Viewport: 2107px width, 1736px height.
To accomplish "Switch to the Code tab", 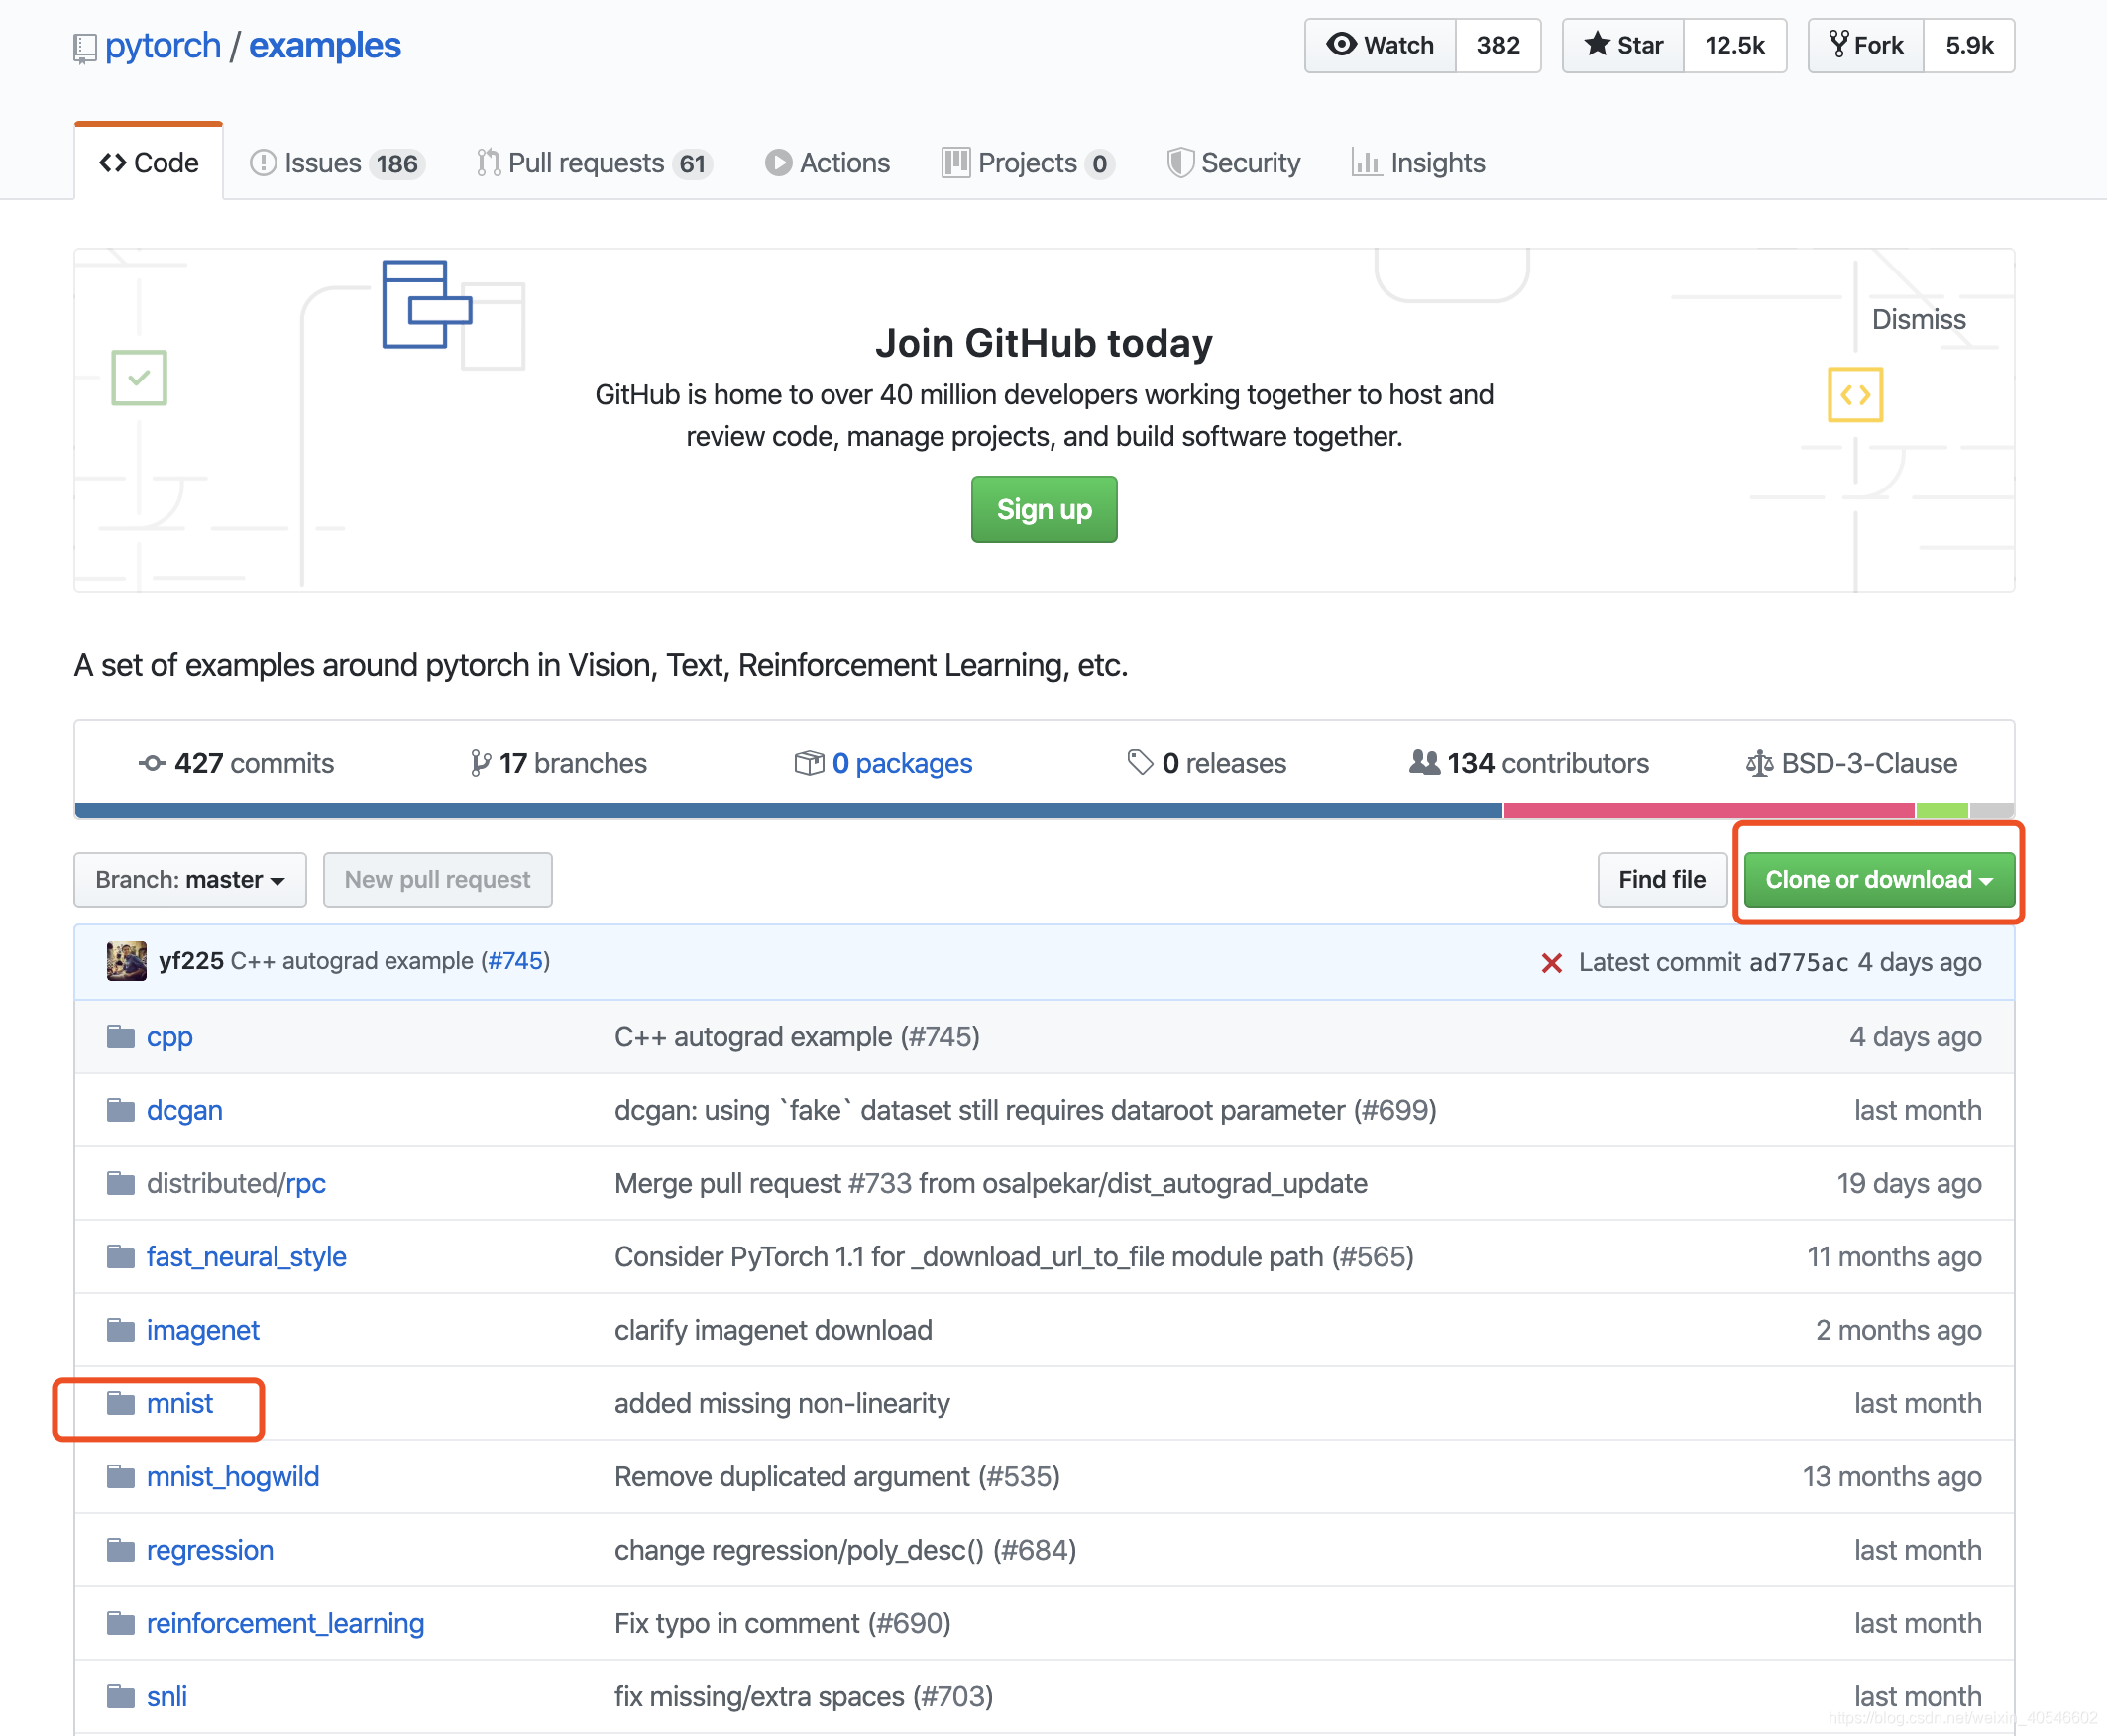I will (149, 162).
